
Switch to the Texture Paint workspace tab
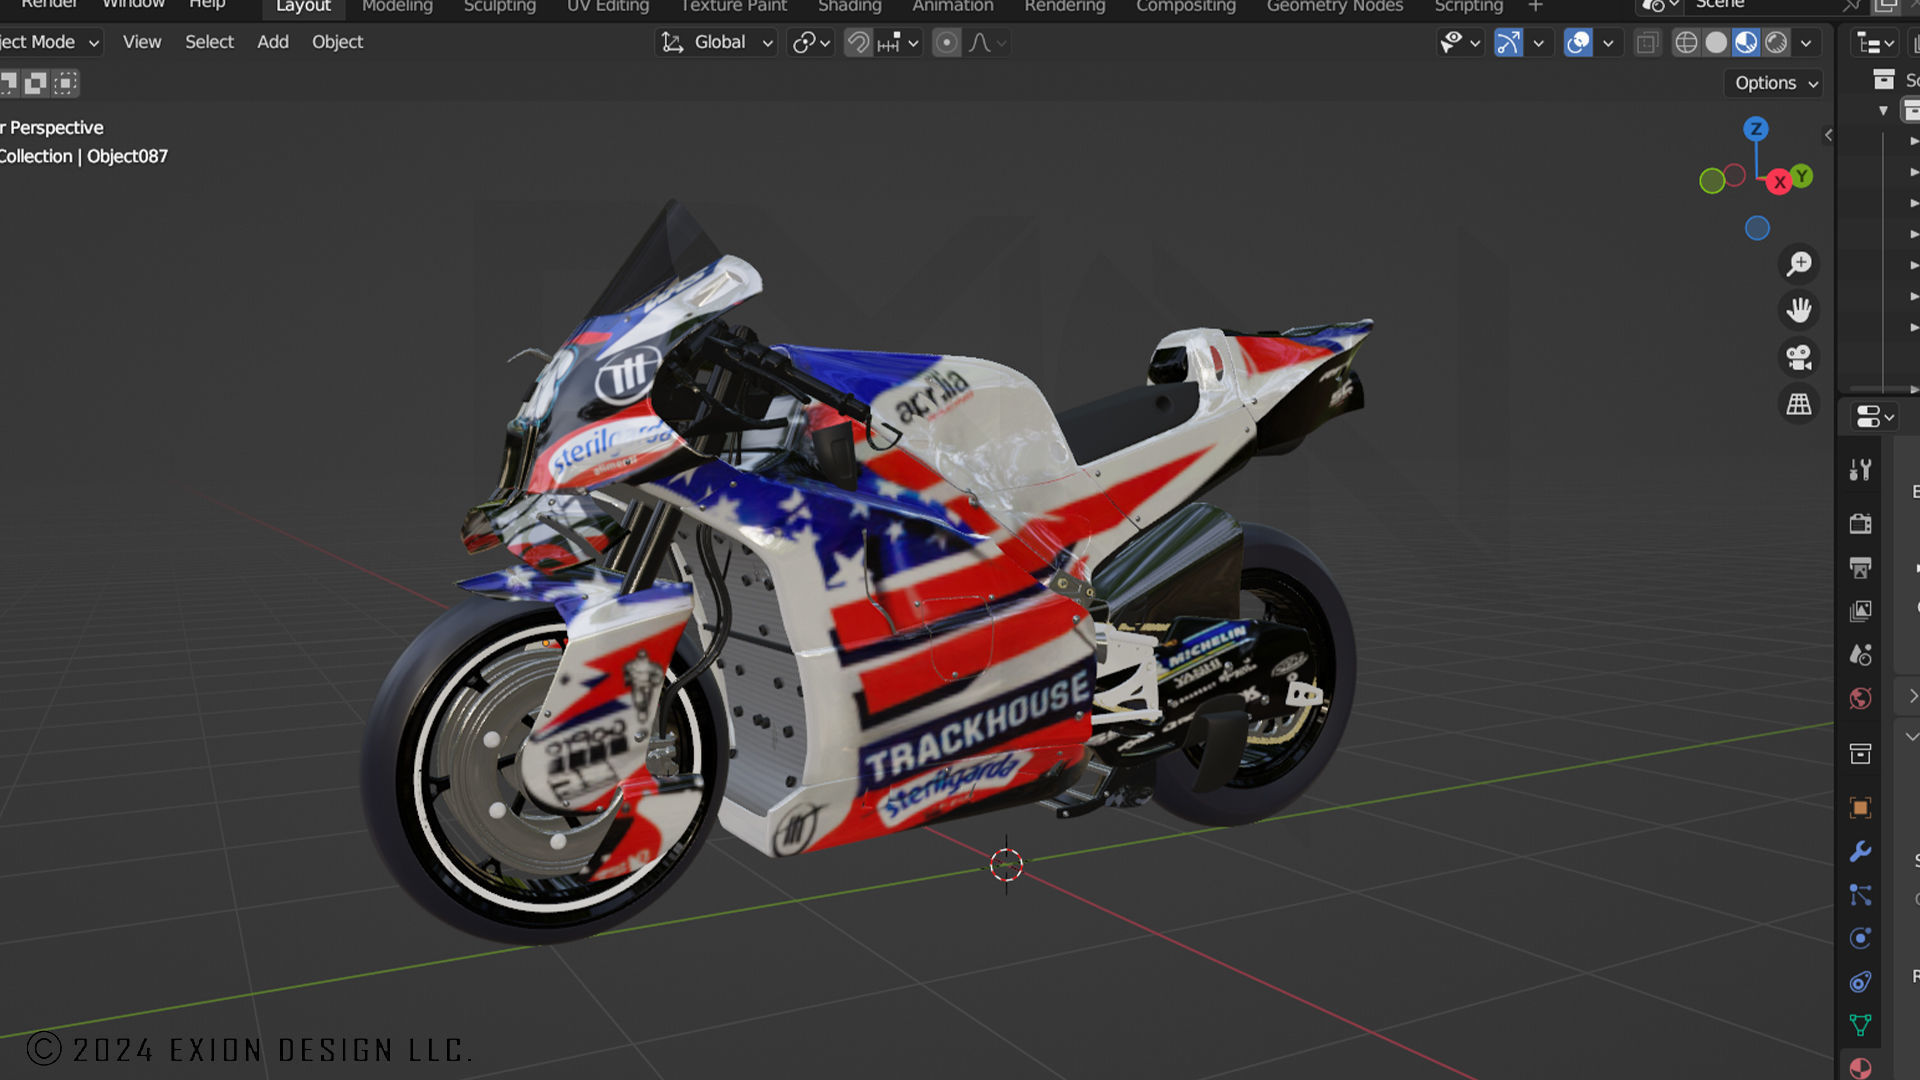point(733,6)
